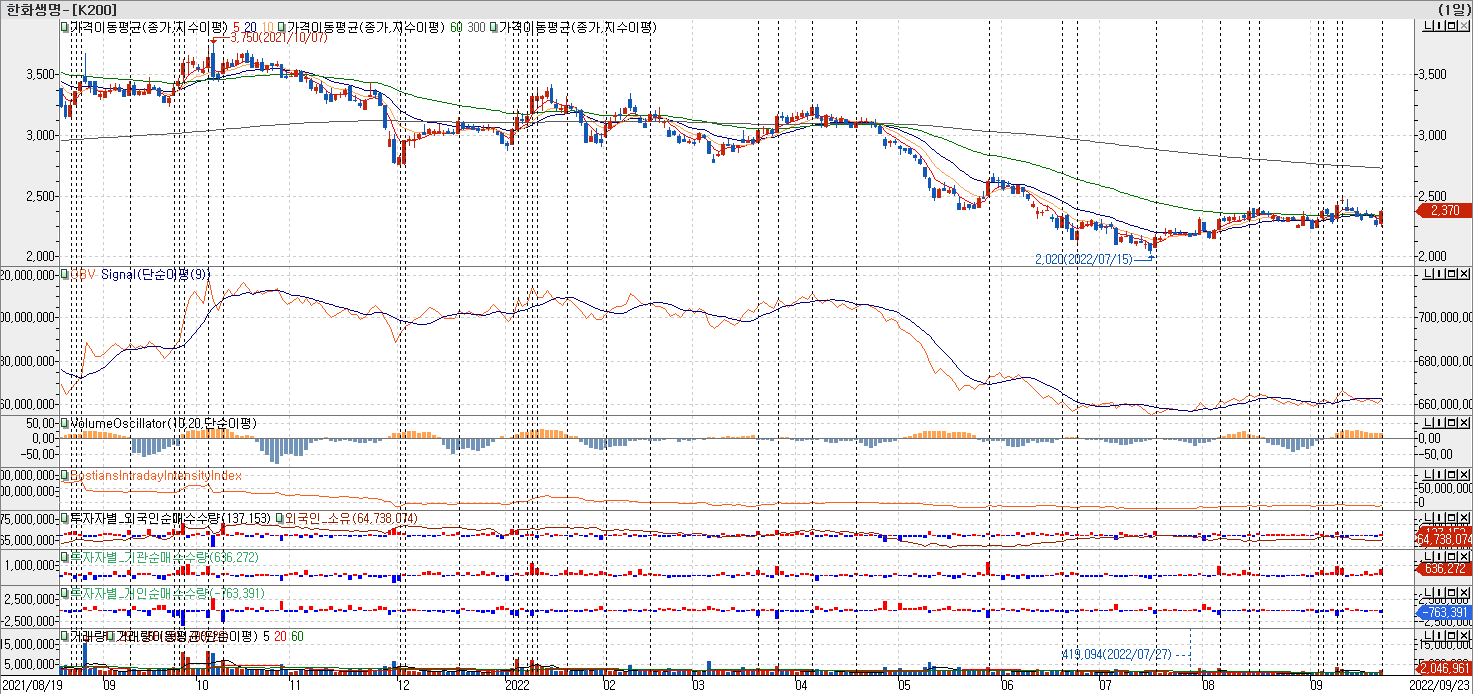
Task: Click the L-shaped icon on the 개인순매수 panel
Action: 1428,593
